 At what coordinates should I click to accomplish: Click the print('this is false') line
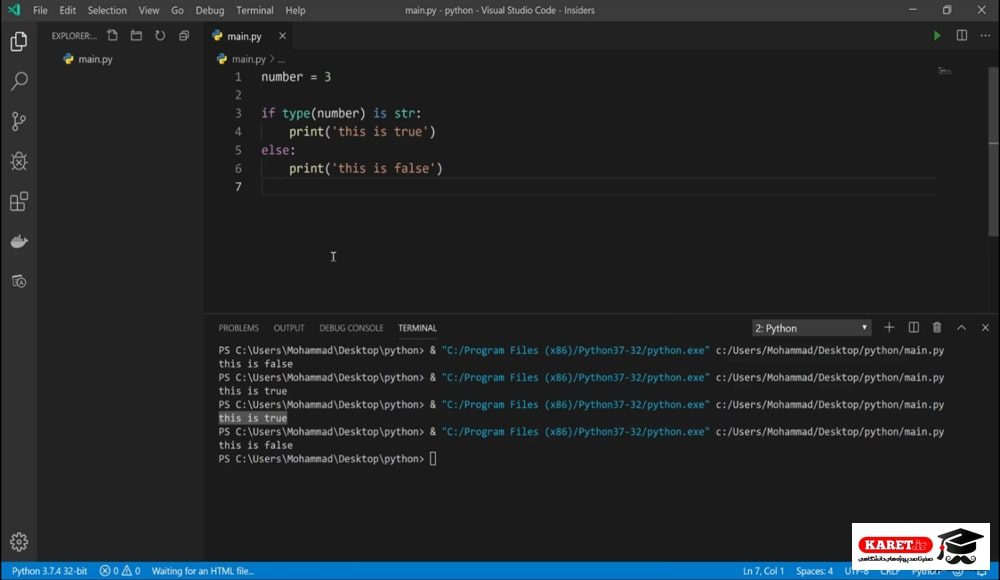click(365, 168)
